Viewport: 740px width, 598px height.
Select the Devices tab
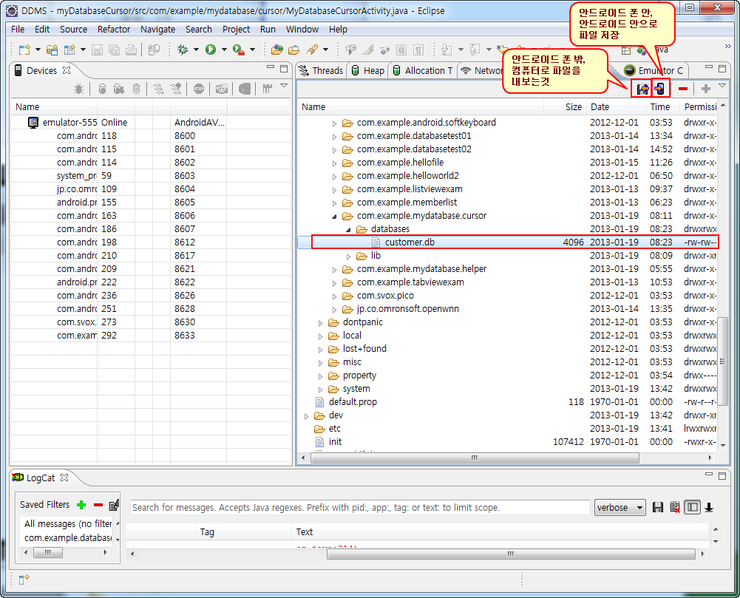pos(42,70)
